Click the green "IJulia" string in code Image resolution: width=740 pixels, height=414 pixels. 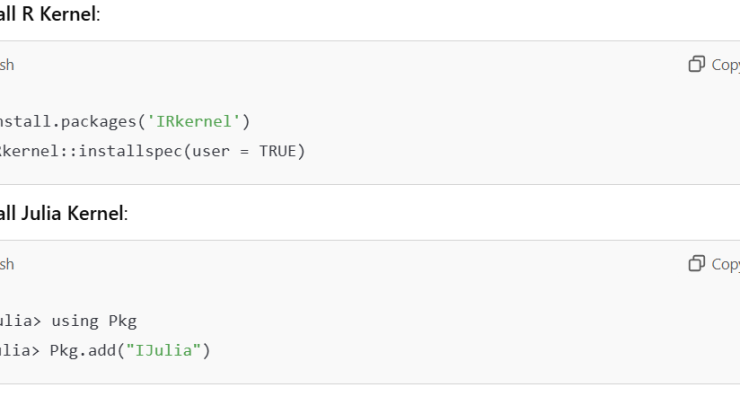click(164, 350)
